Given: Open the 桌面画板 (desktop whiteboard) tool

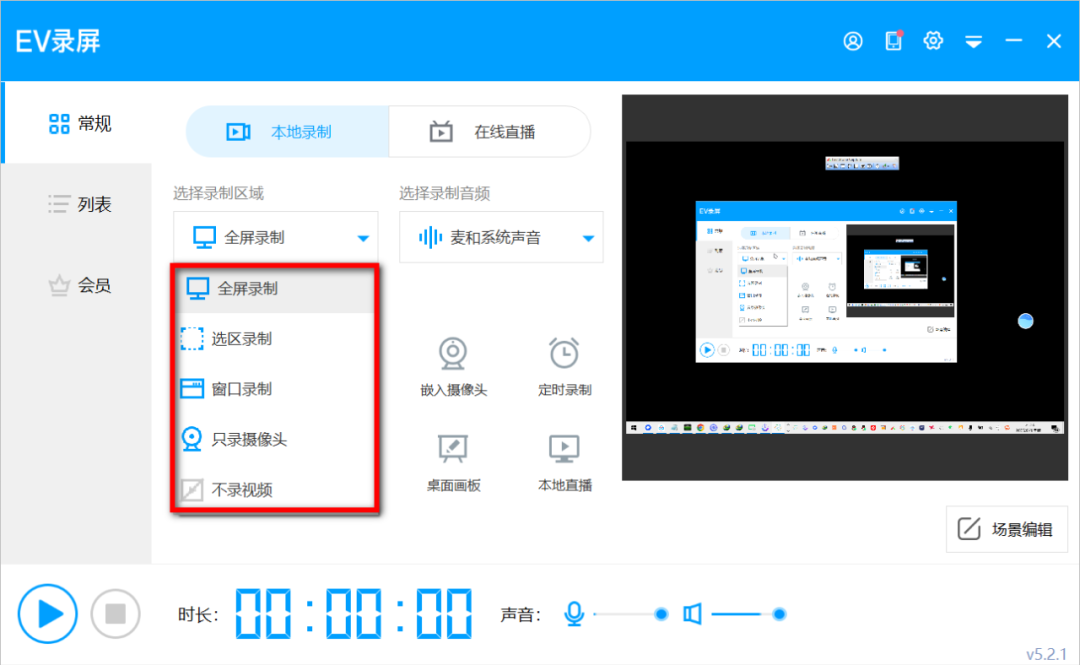Looking at the screenshot, I should (452, 457).
